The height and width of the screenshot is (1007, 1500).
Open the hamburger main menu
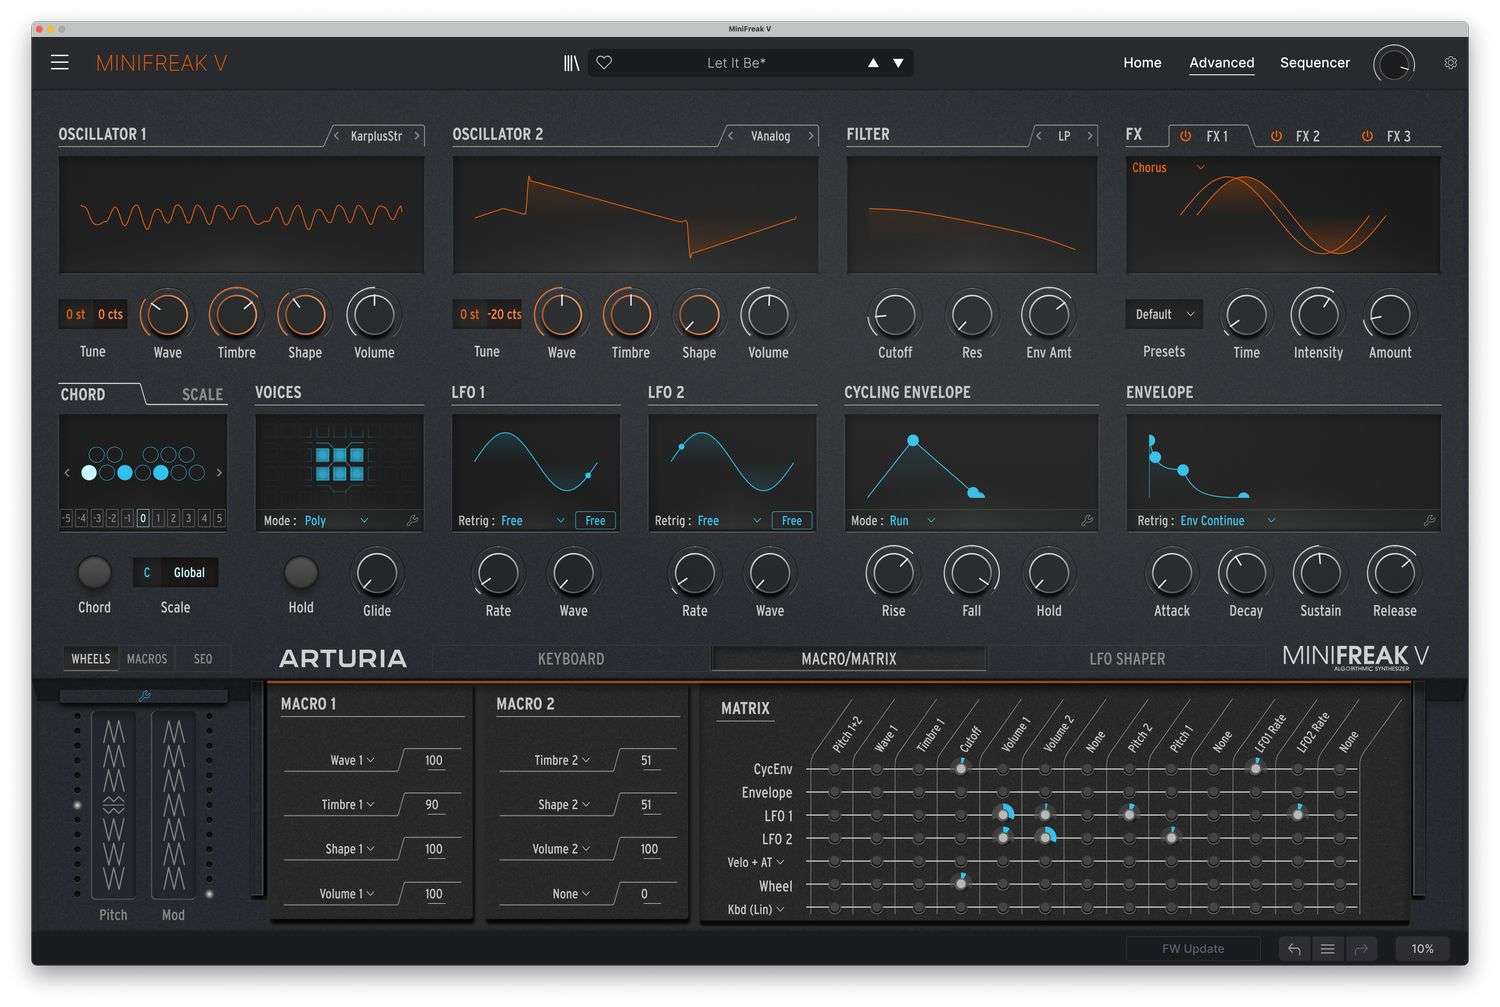[60, 62]
